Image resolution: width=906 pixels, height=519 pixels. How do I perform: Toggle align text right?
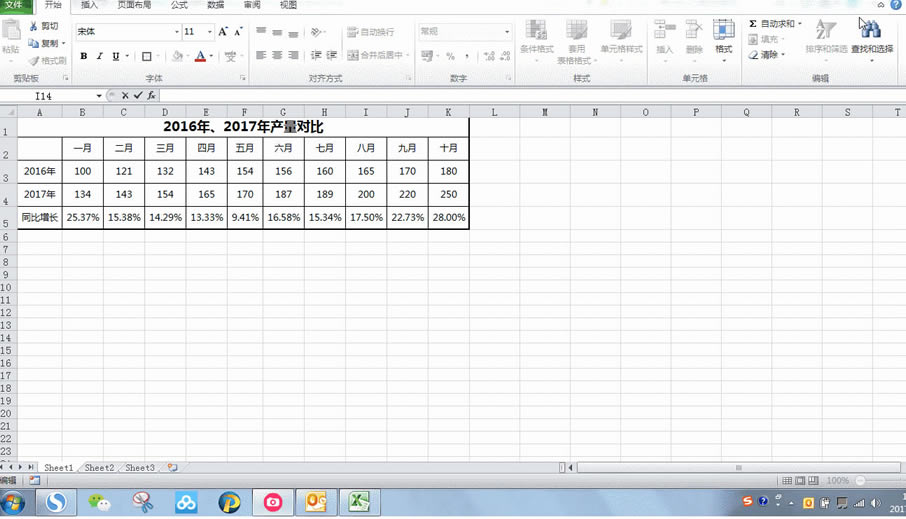point(294,55)
